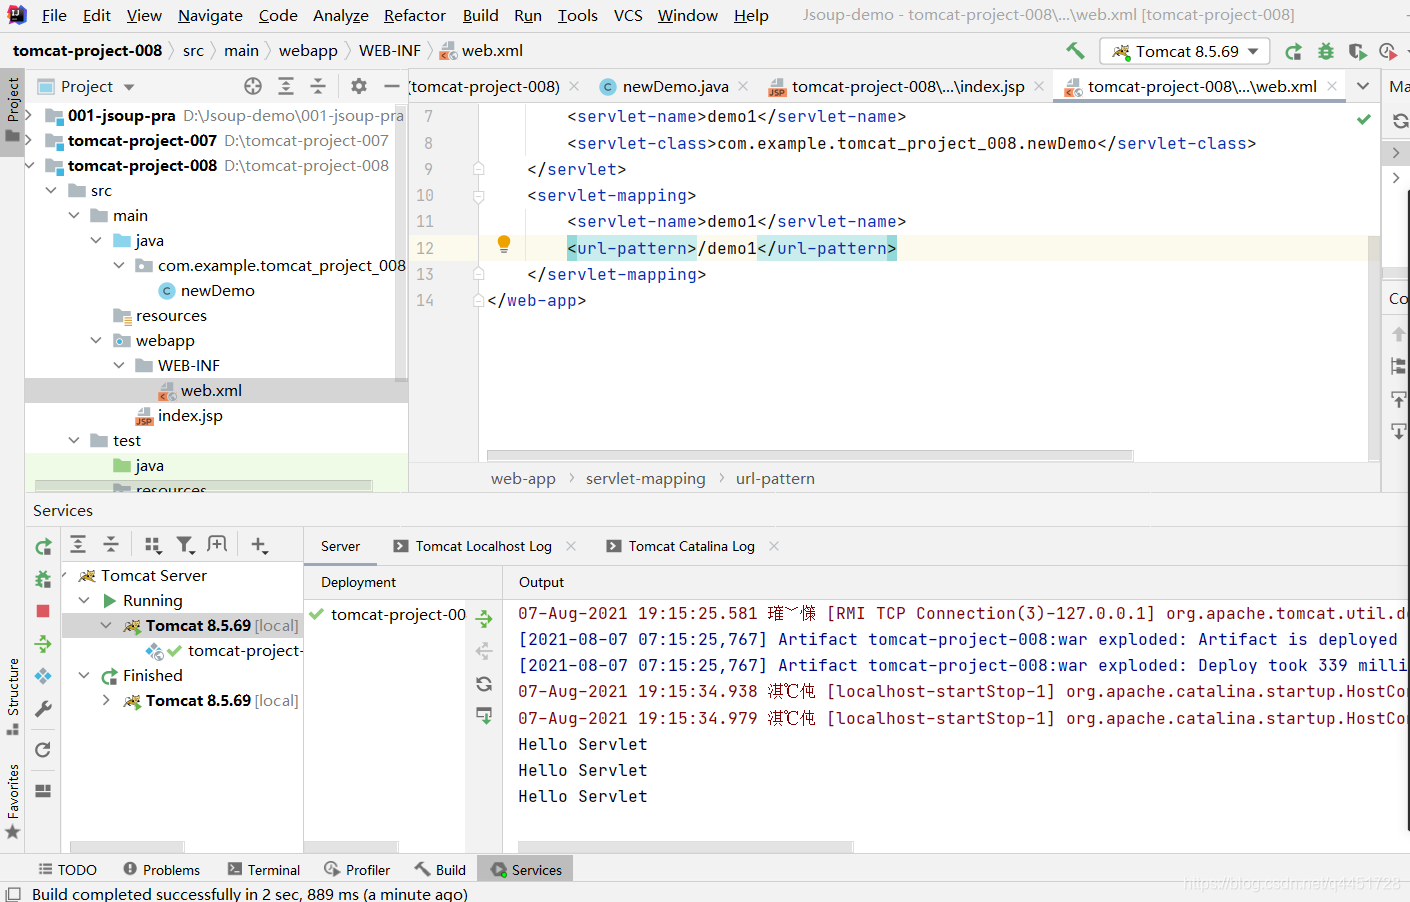The height and width of the screenshot is (902, 1410).
Task: Collapse the src folder in Project tree
Action: (51, 190)
